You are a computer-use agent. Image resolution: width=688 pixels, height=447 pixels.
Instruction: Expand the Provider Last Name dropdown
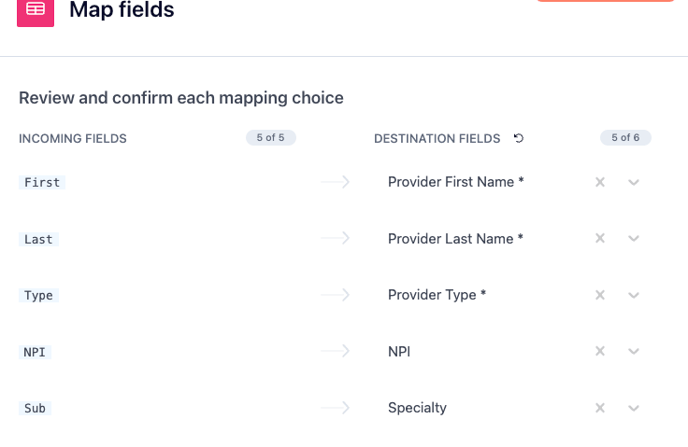pyautogui.click(x=634, y=239)
